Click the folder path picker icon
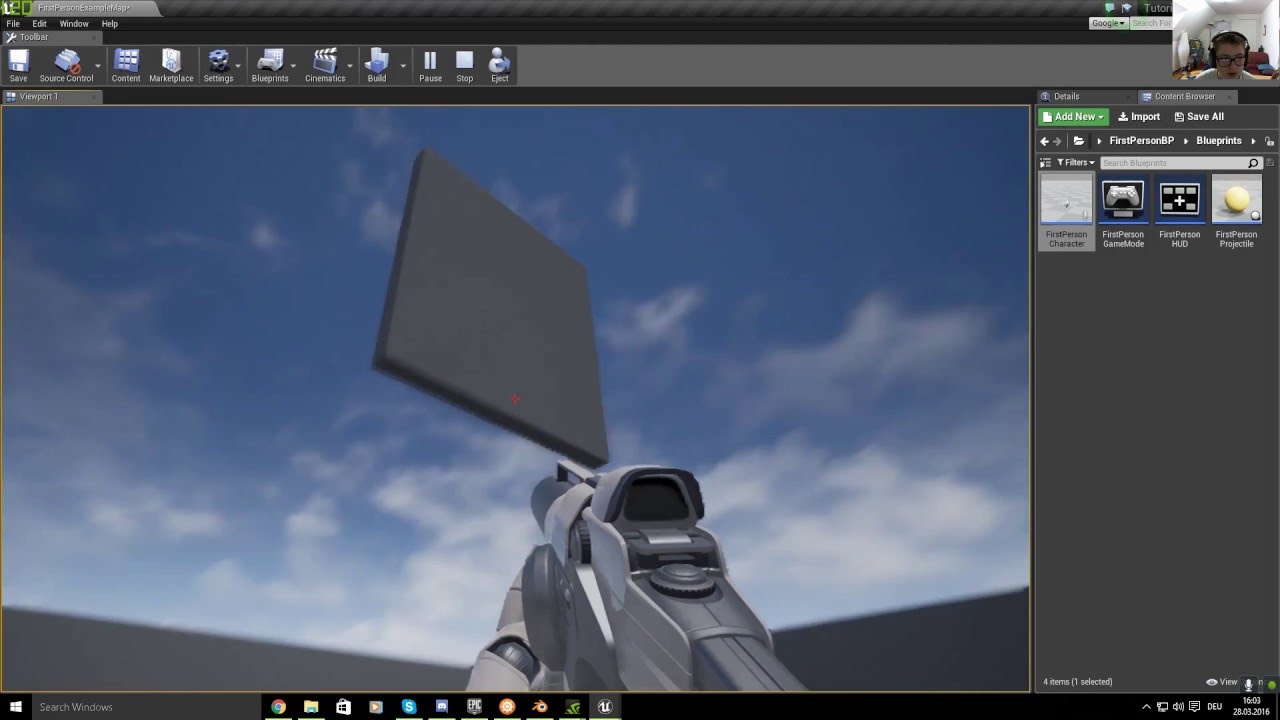Screen dimensions: 1280x720 1079,141
